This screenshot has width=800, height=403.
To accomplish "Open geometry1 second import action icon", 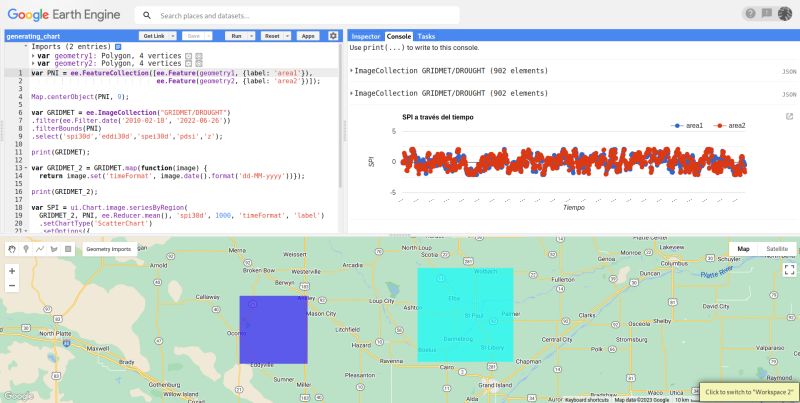I will click(199, 56).
